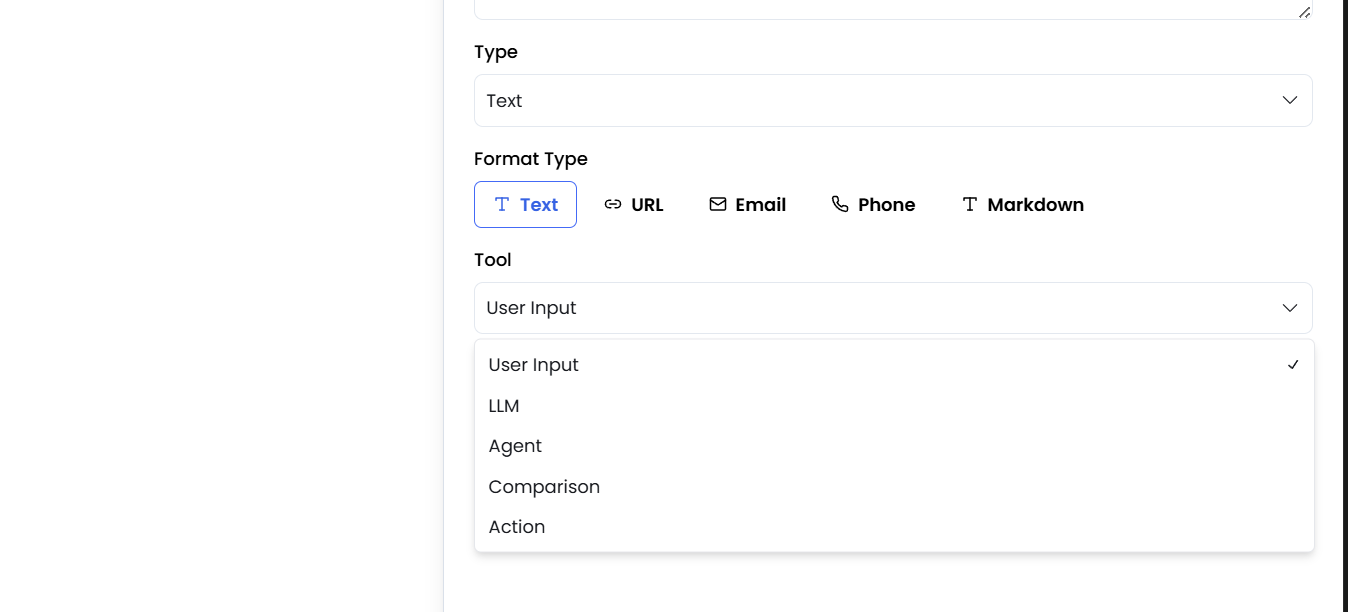Select LLM from the Tool list

pos(504,405)
